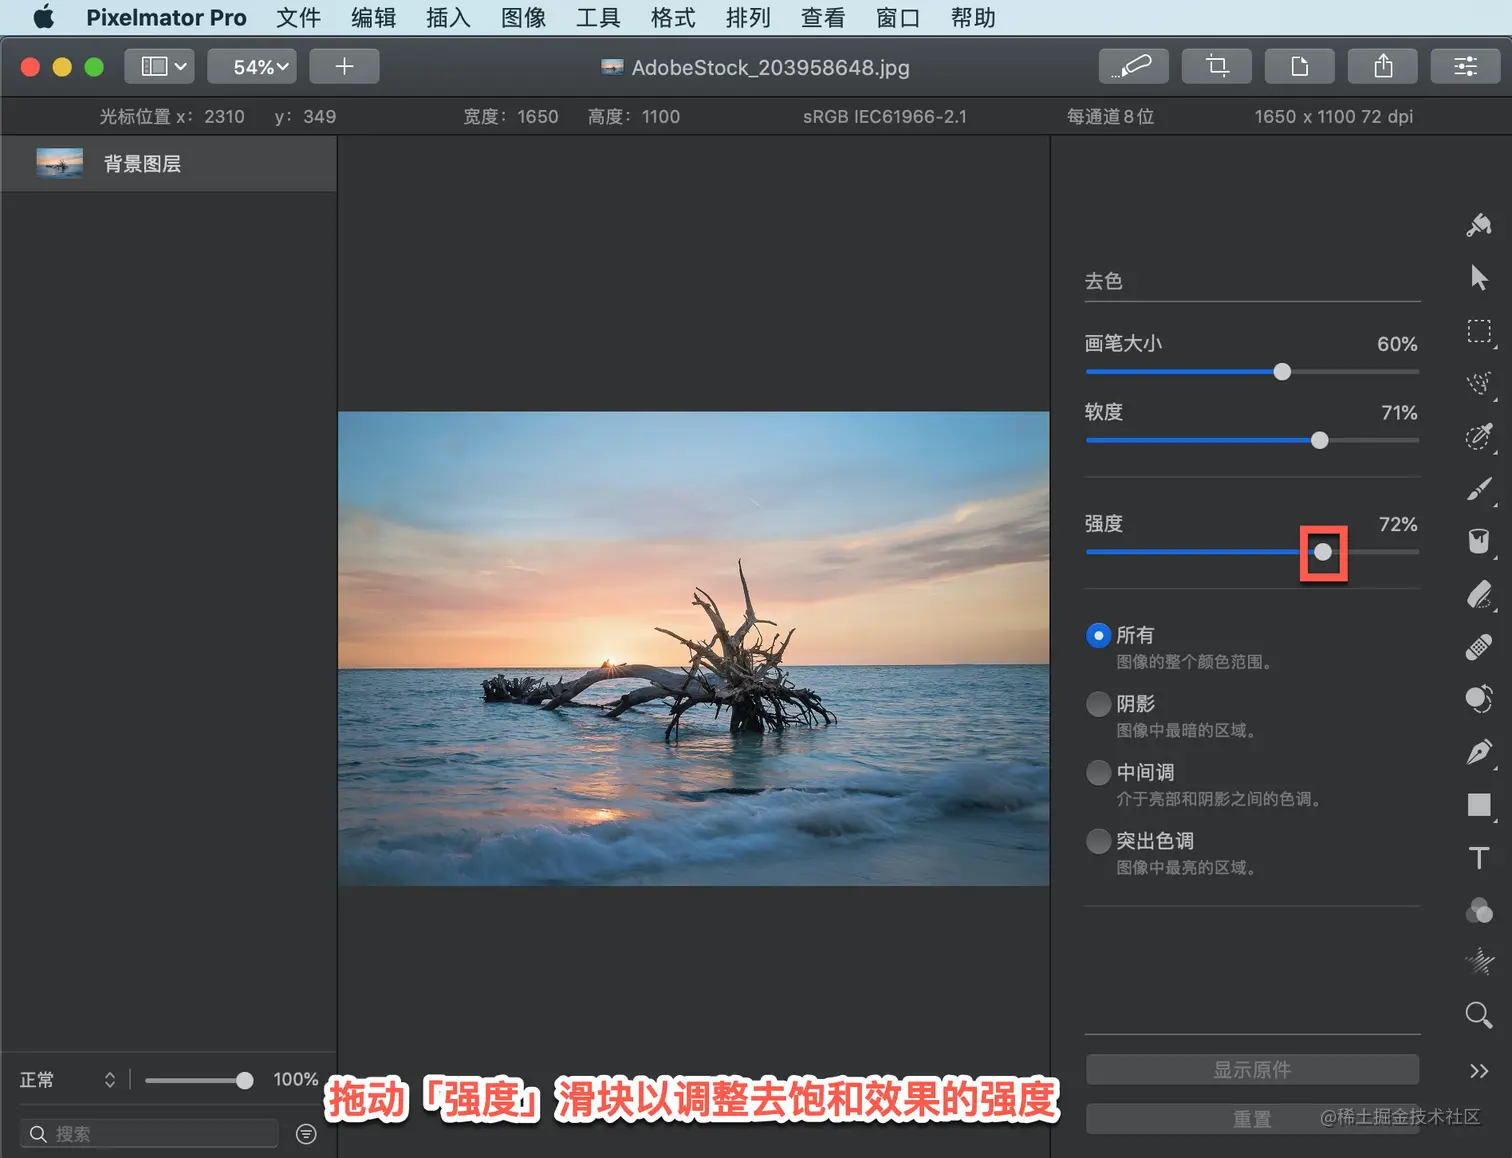This screenshot has height=1158, width=1512.
Task: Open the 插入 menu
Action: pos(448,17)
